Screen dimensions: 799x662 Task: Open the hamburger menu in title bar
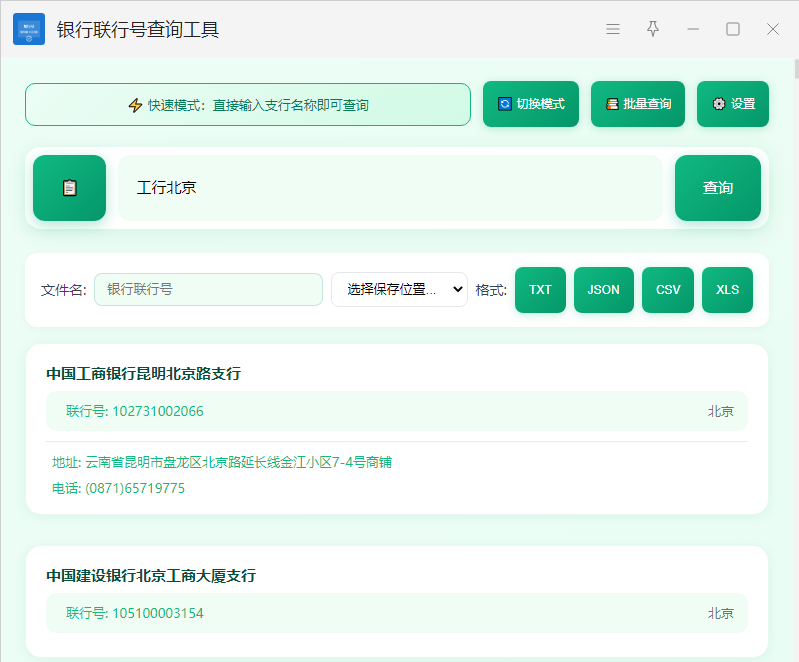click(613, 29)
